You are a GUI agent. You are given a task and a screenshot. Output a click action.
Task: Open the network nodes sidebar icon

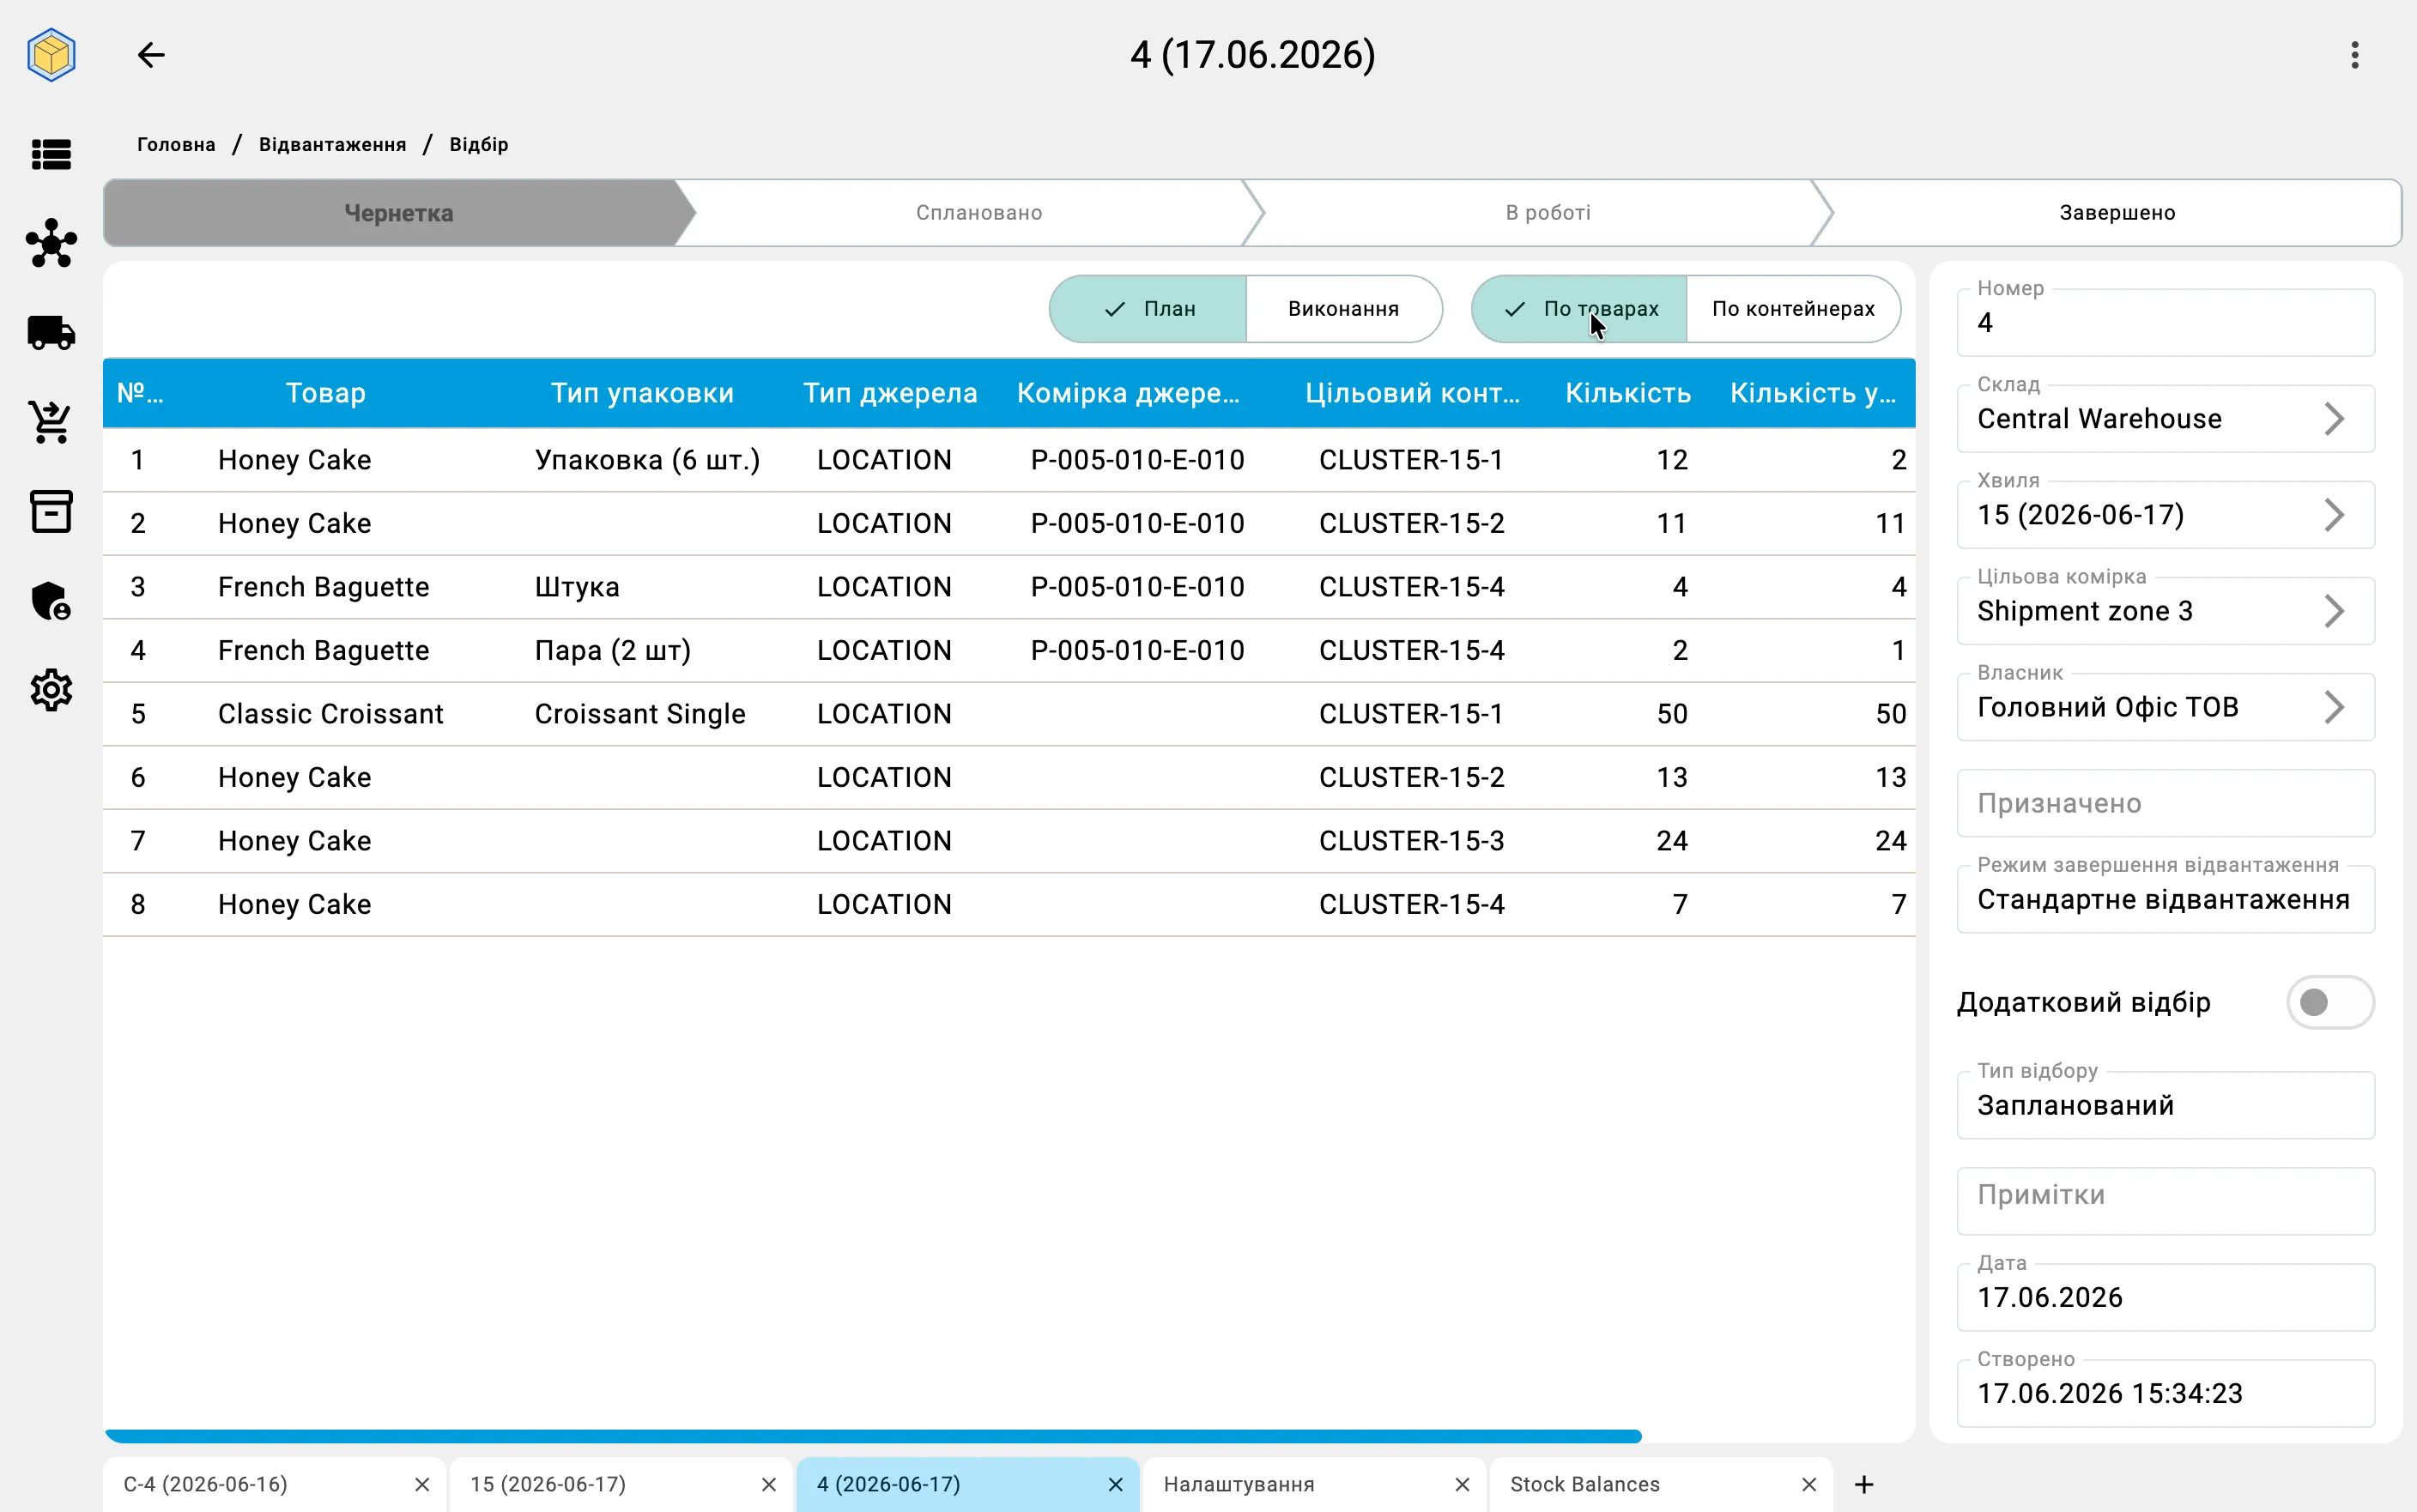point(51,244)
